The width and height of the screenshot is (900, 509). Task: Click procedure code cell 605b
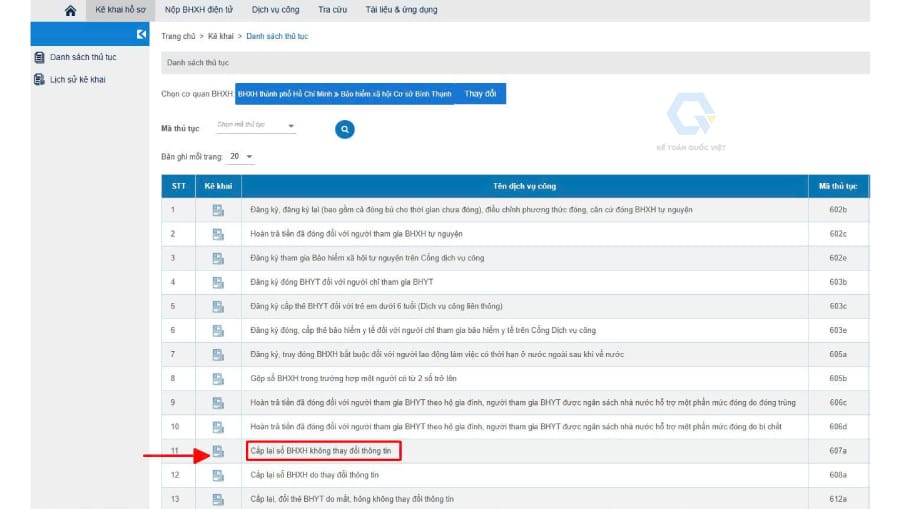[838, 379]
